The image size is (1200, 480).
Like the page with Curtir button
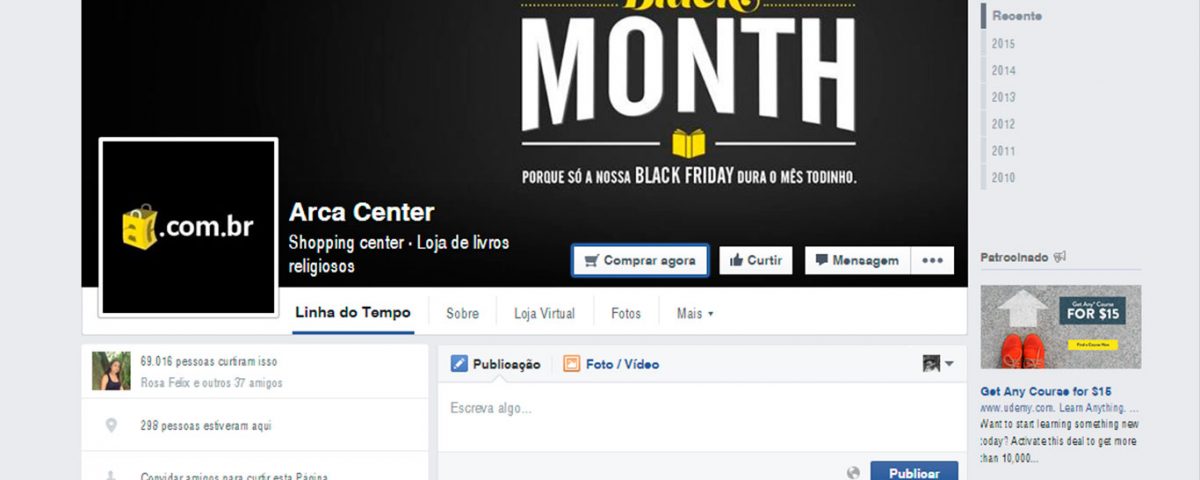[755, 260]
